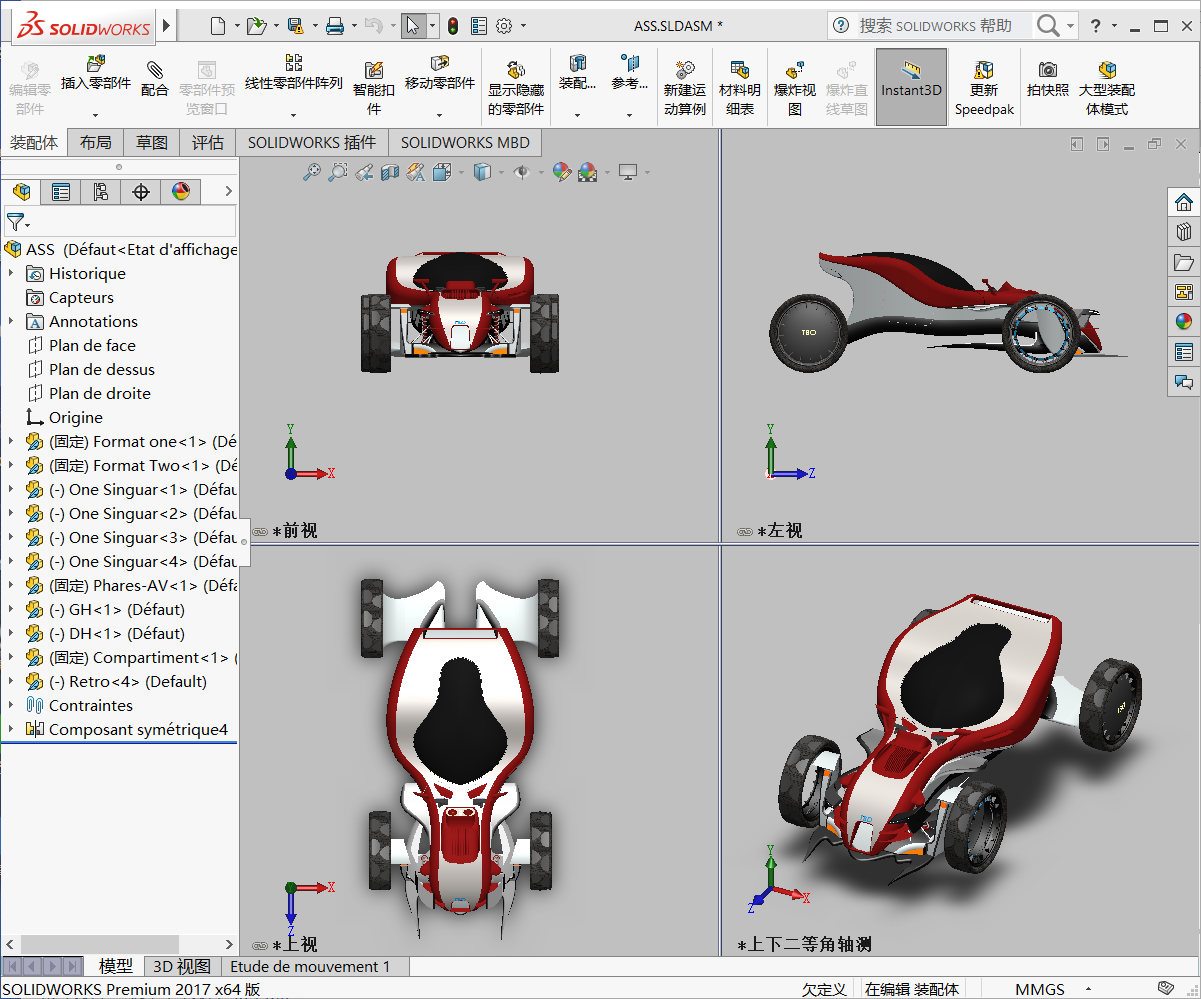Click the MMGS units status button
This screenshot has height=999, width=1201.
coord(1040,989)
